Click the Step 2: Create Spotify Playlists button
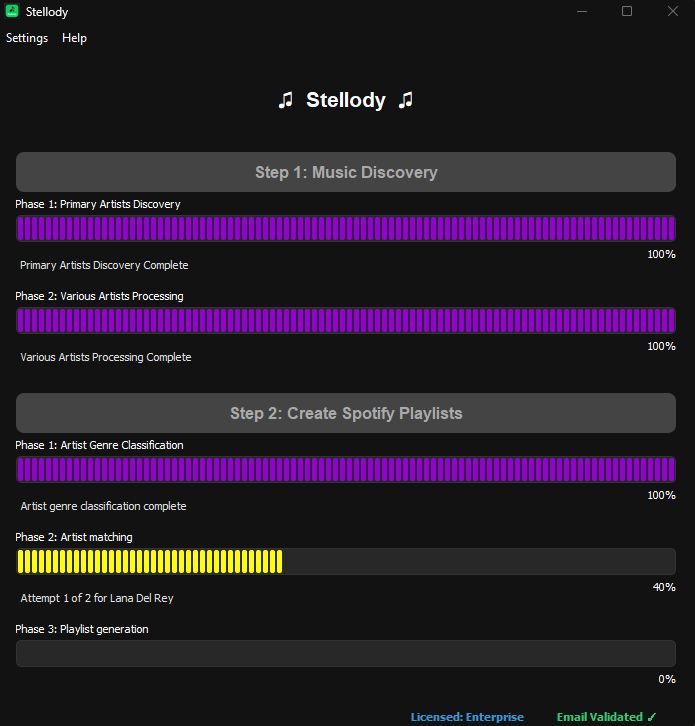The image size is (695, 726). pyautogui.click(x=346, y=413)
